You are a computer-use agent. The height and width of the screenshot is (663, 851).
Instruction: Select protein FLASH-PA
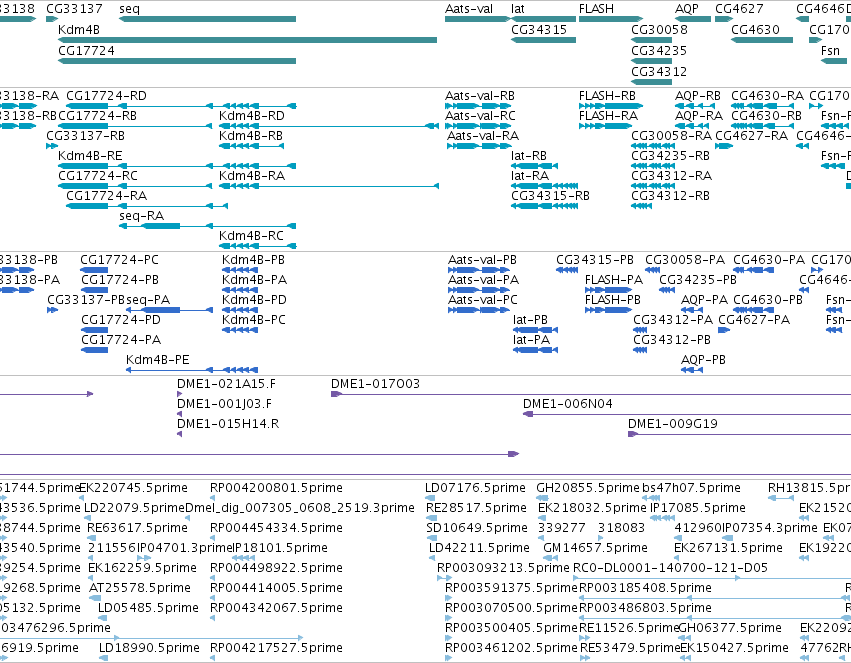coord(608,290)
